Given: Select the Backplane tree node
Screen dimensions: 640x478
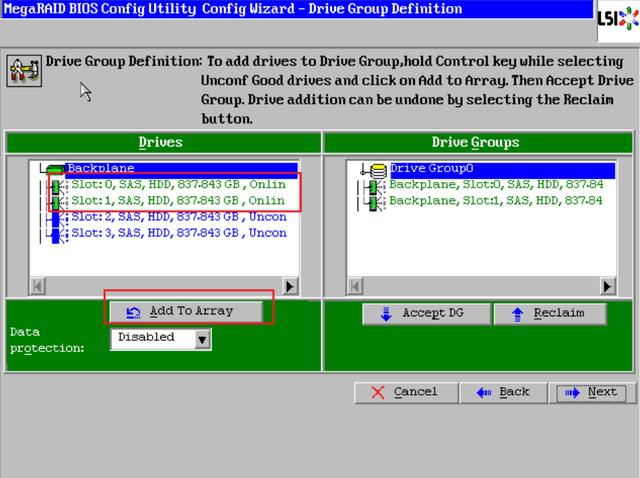Looking at the screenshot, I should [182, 168].
